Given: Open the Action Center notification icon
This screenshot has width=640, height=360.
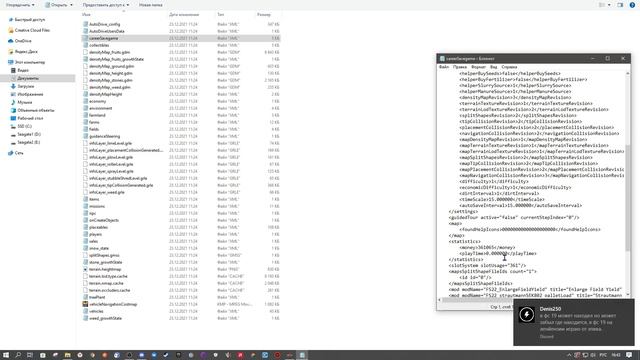Looking at the screenshot, I should [629, 355].
